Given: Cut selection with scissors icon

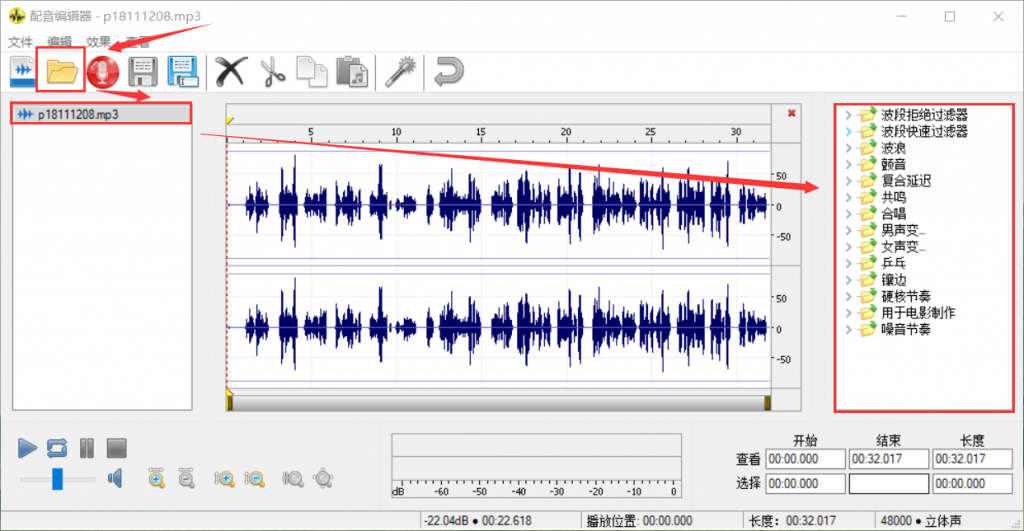Looking at the screenshot, I should 273,71.
